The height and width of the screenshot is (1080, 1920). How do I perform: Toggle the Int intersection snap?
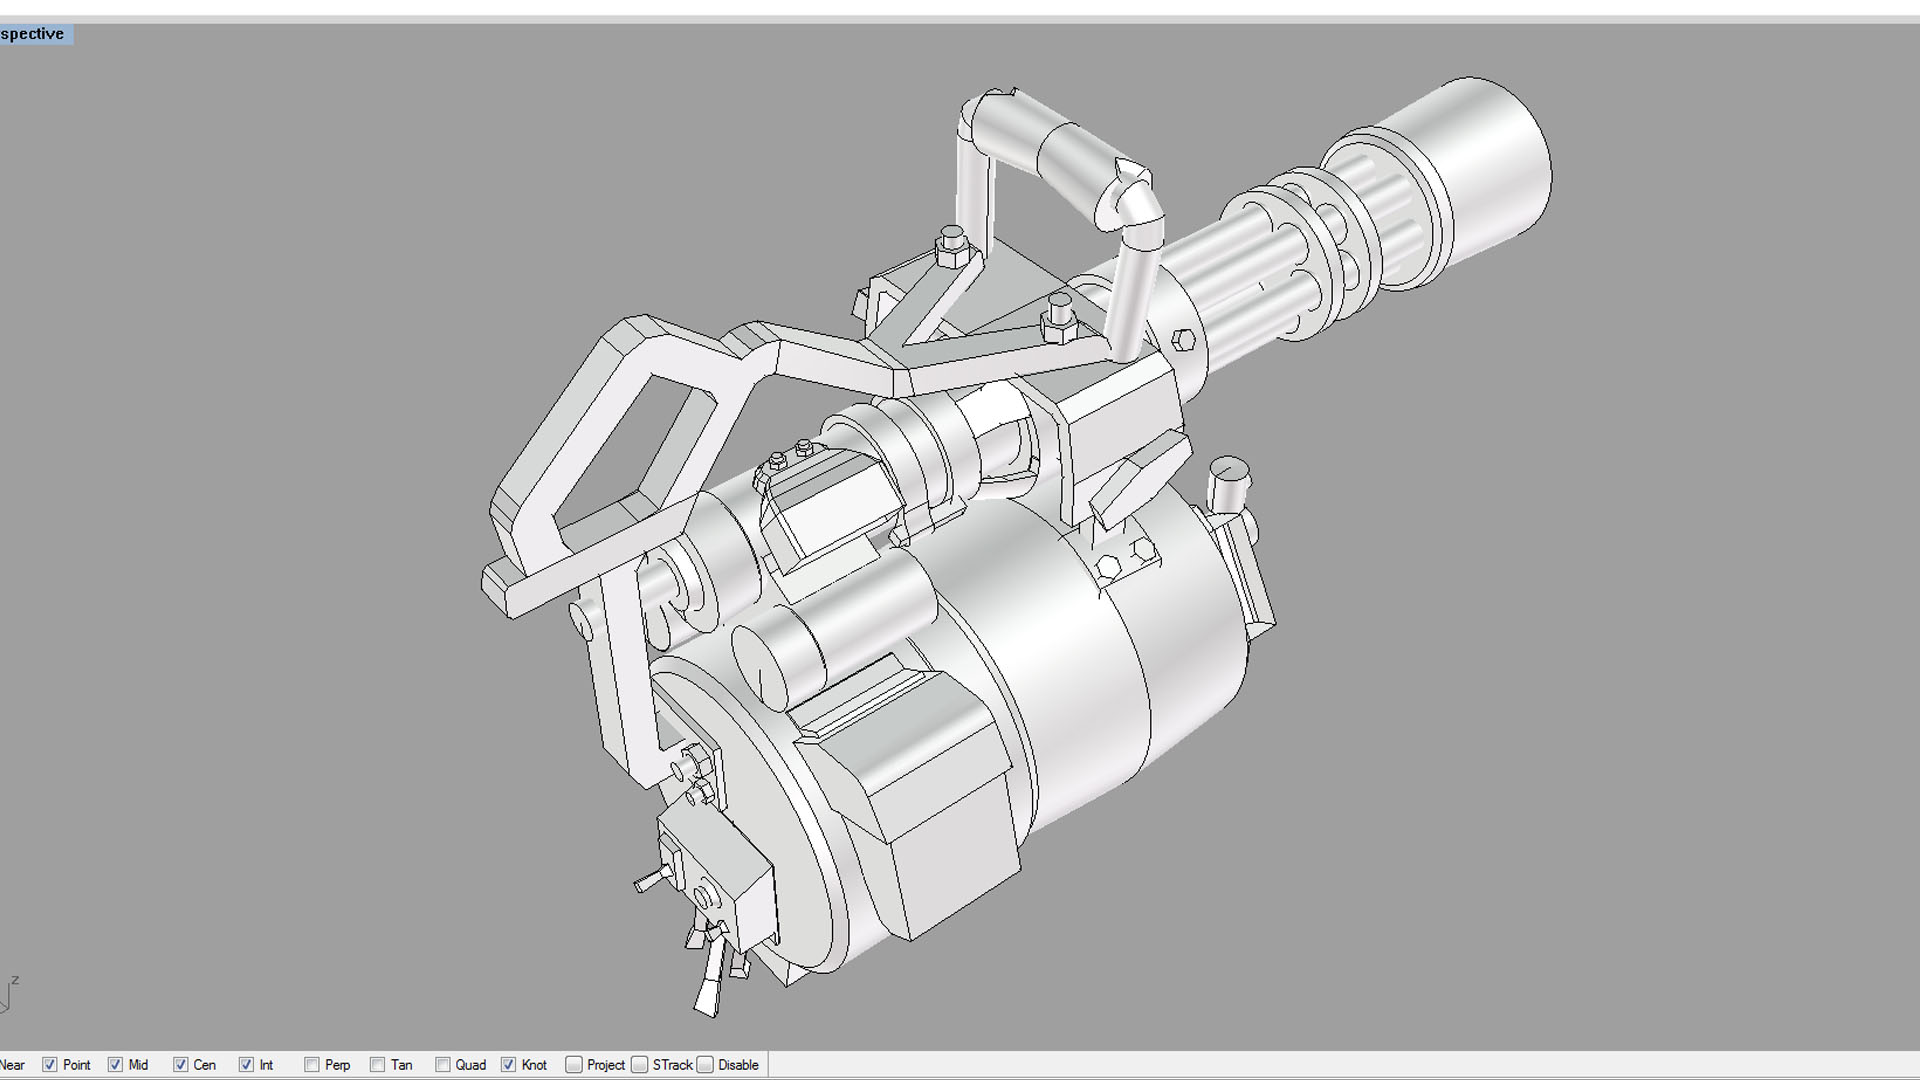(246, 1065)
